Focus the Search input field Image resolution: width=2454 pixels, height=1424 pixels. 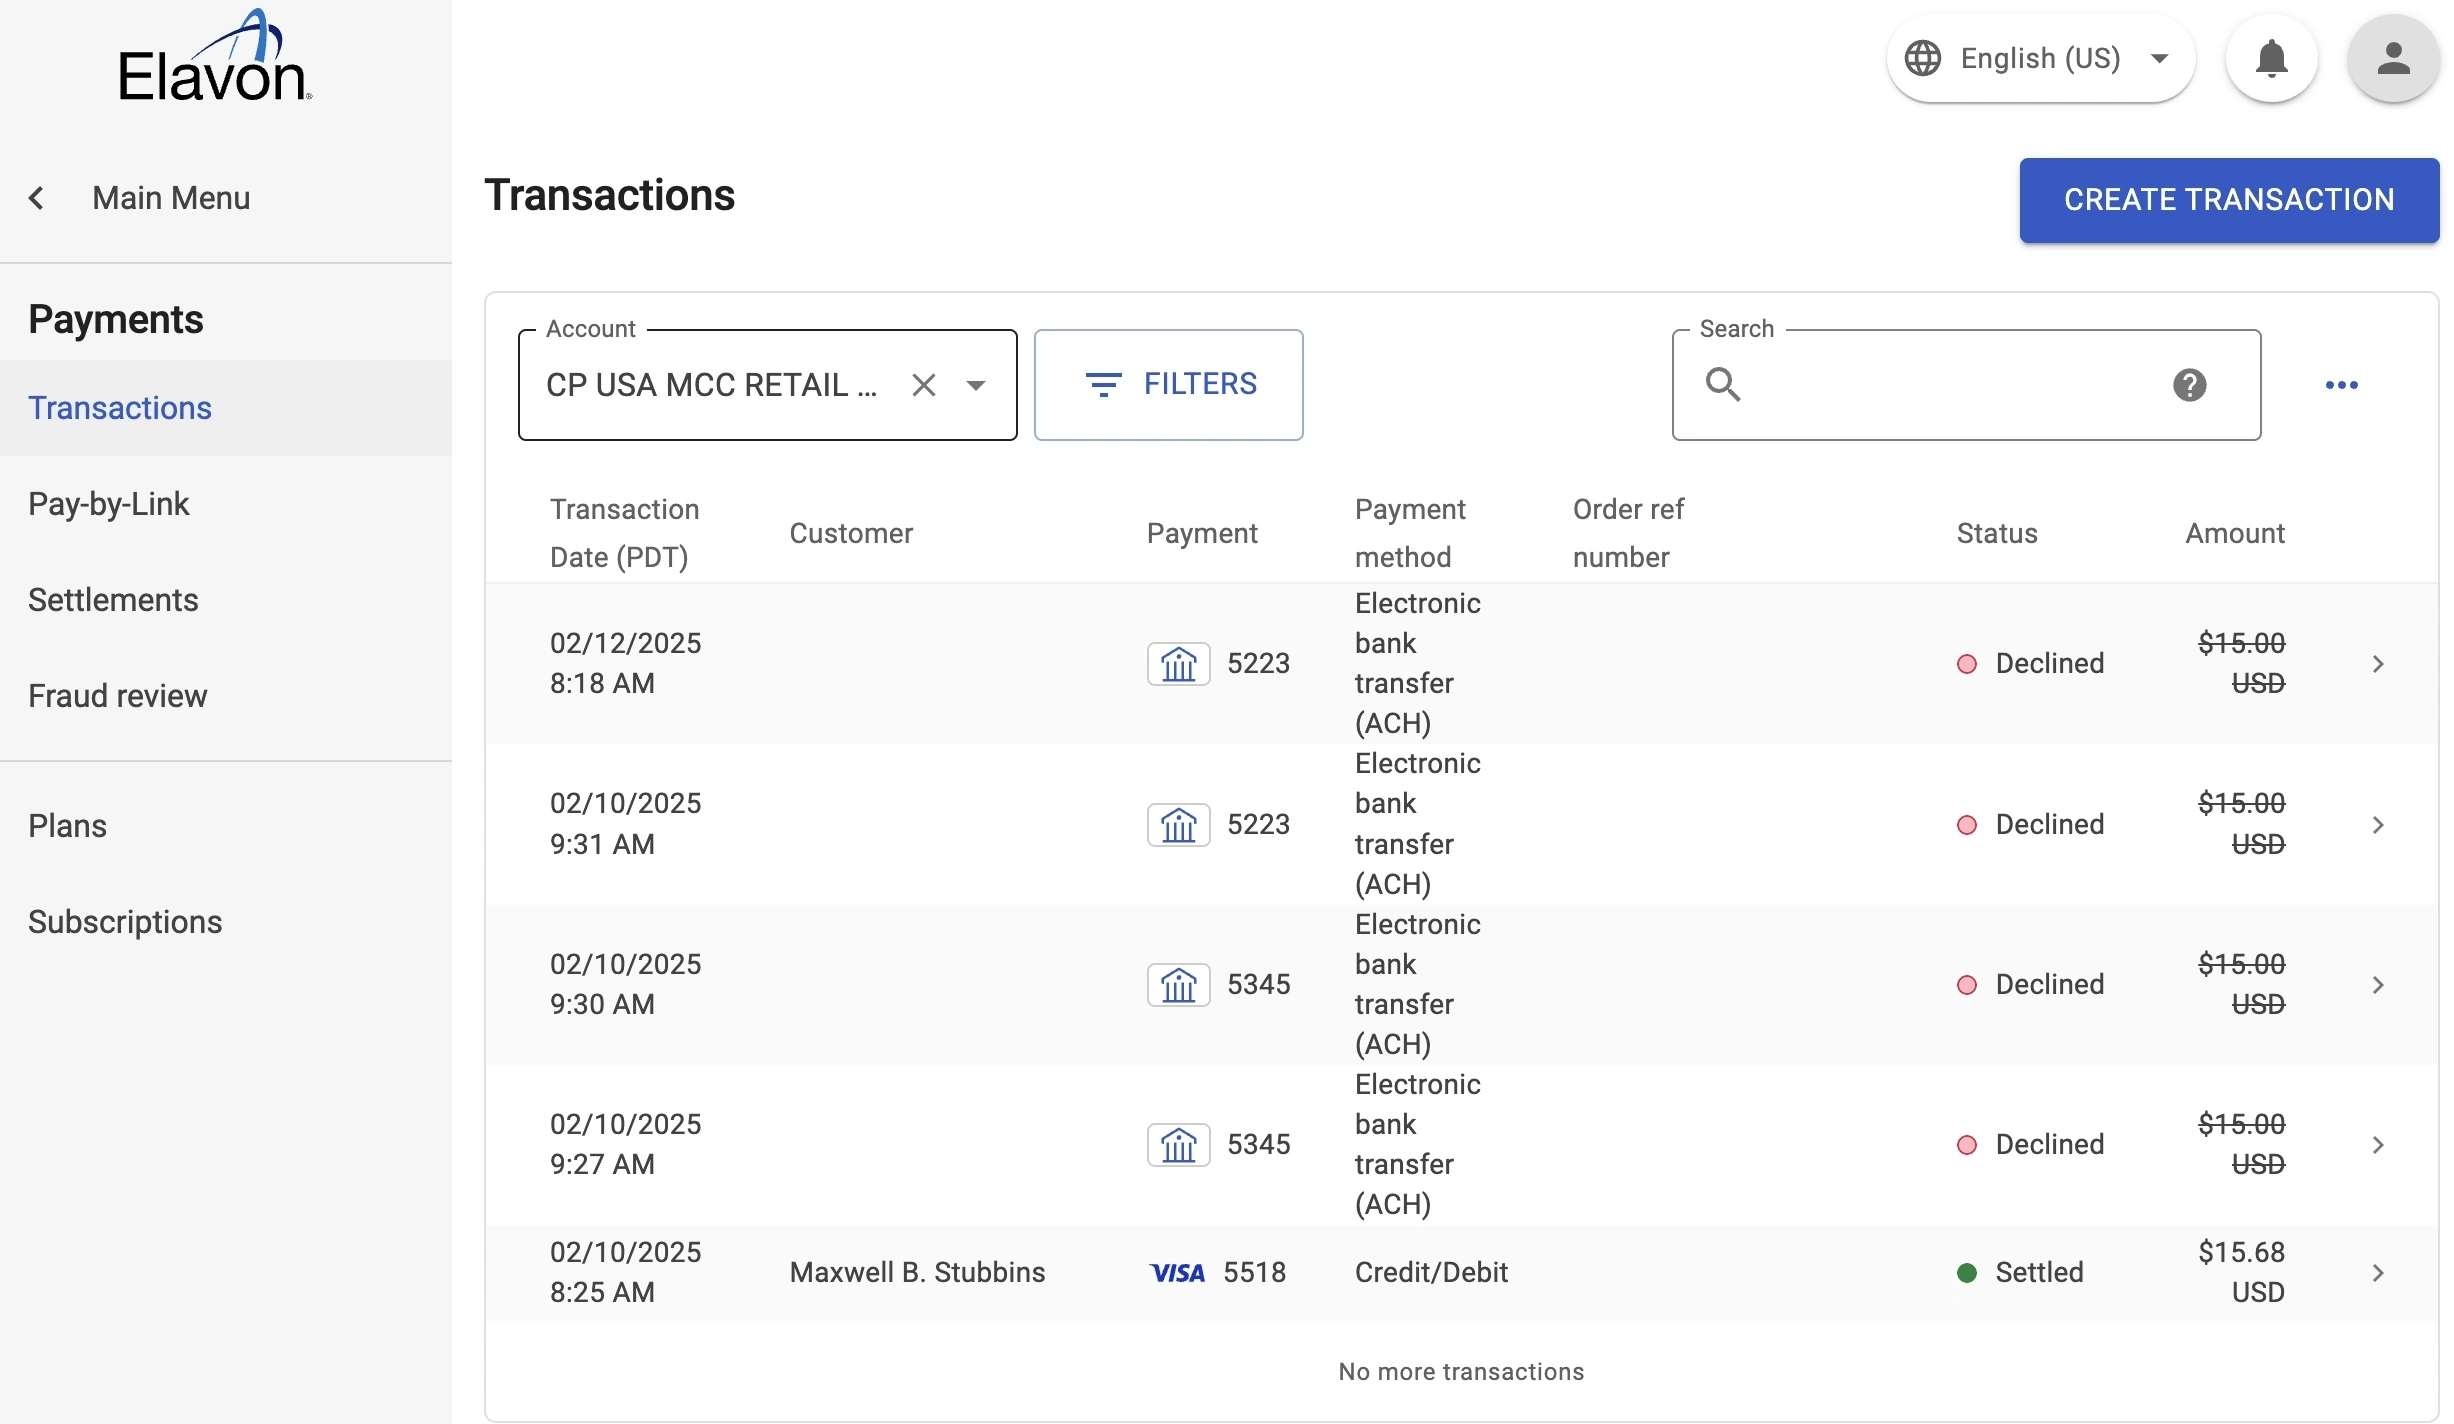(1950, 385)
